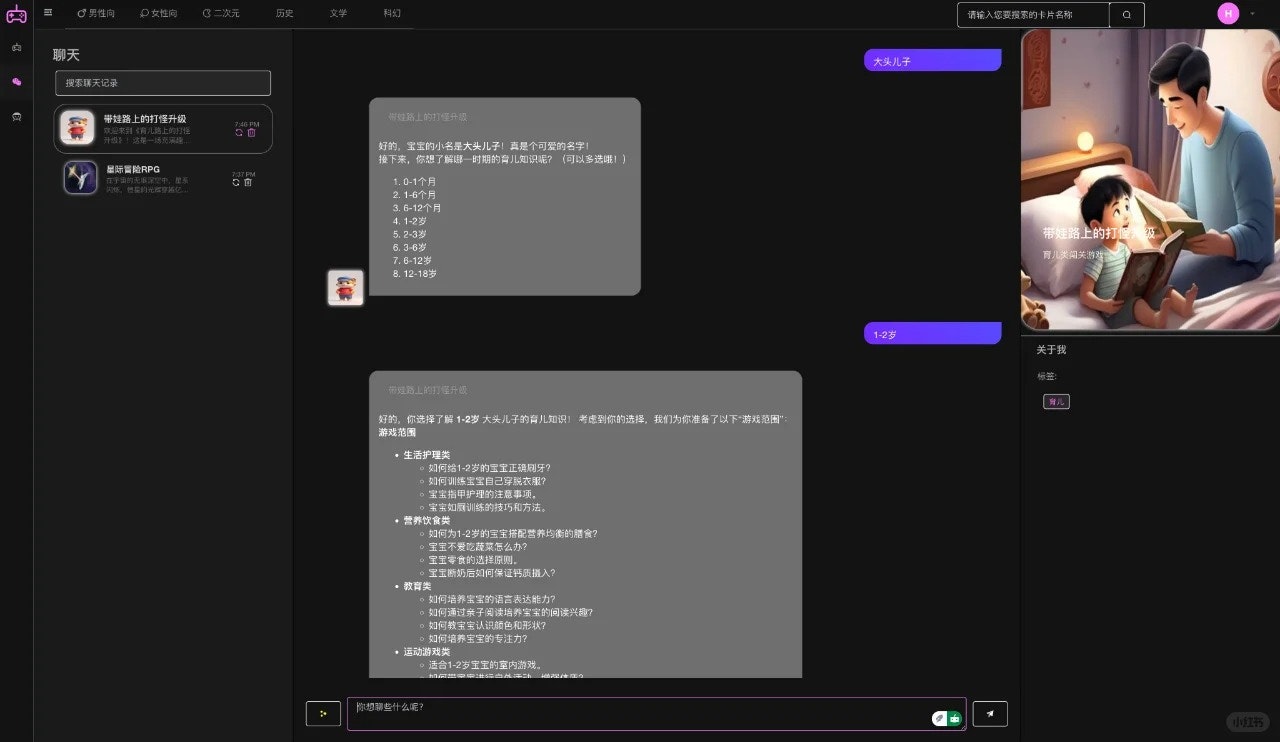Image resolution: width=1280 pixels, height=742 pixels.
Task: Open the 历史 category
Action: click(x=283, y=14)
